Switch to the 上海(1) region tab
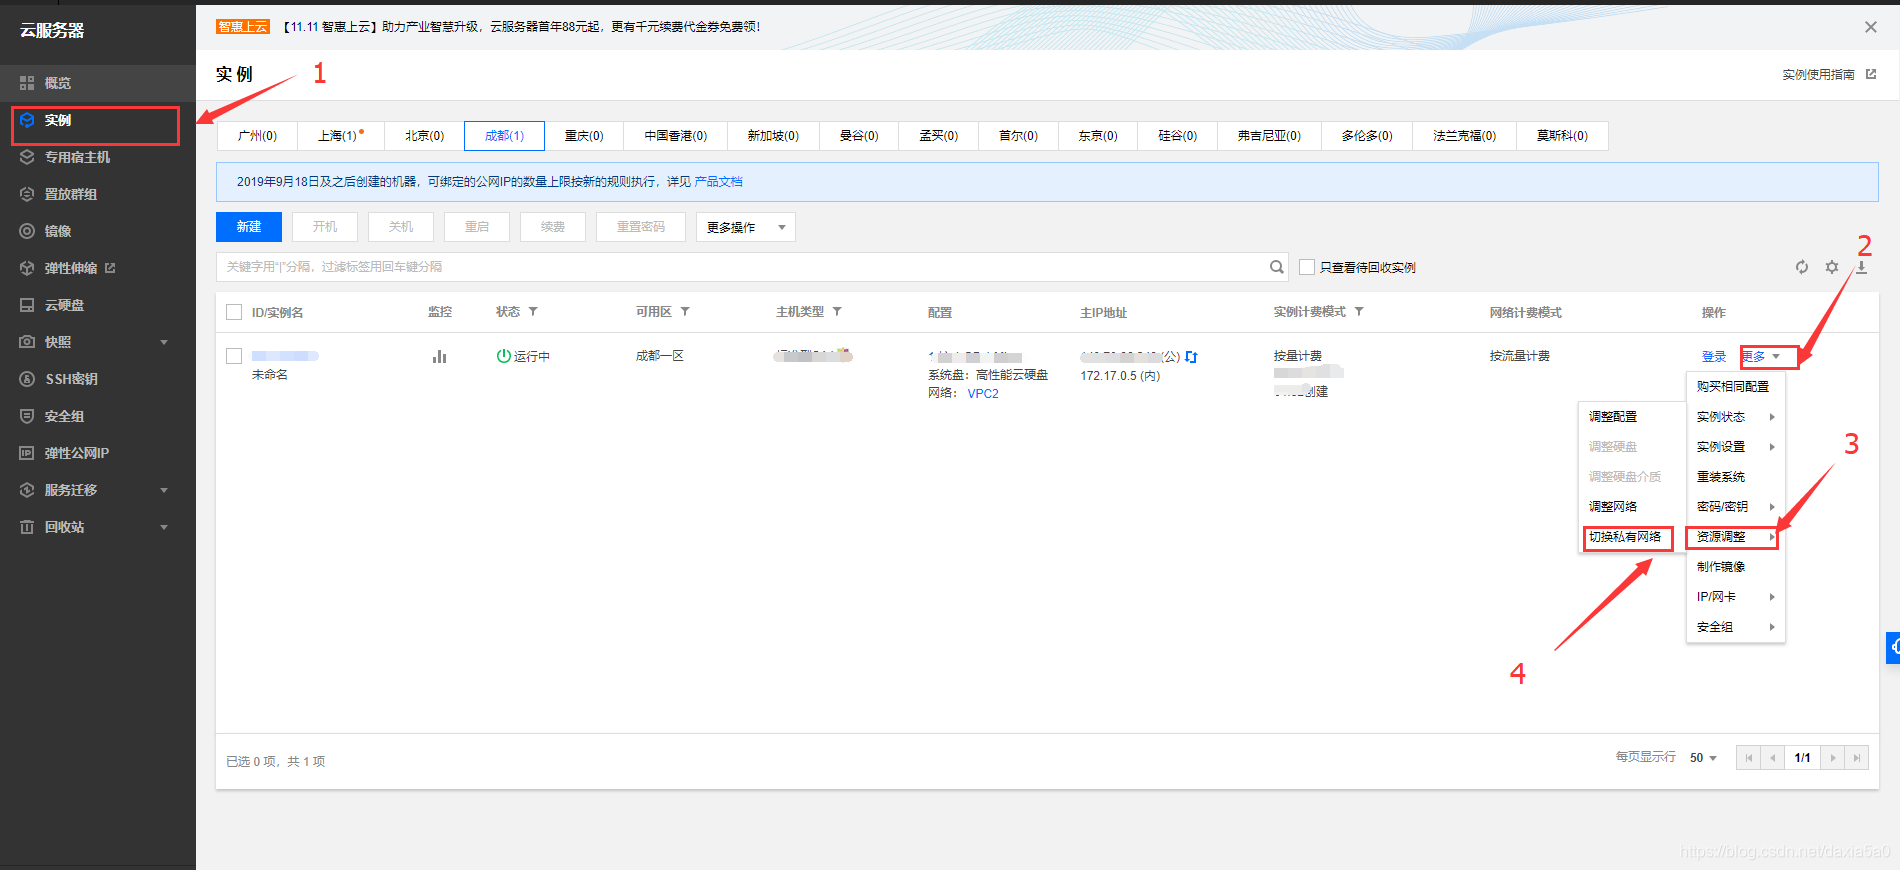1900x870 pixels. point(341,136)
